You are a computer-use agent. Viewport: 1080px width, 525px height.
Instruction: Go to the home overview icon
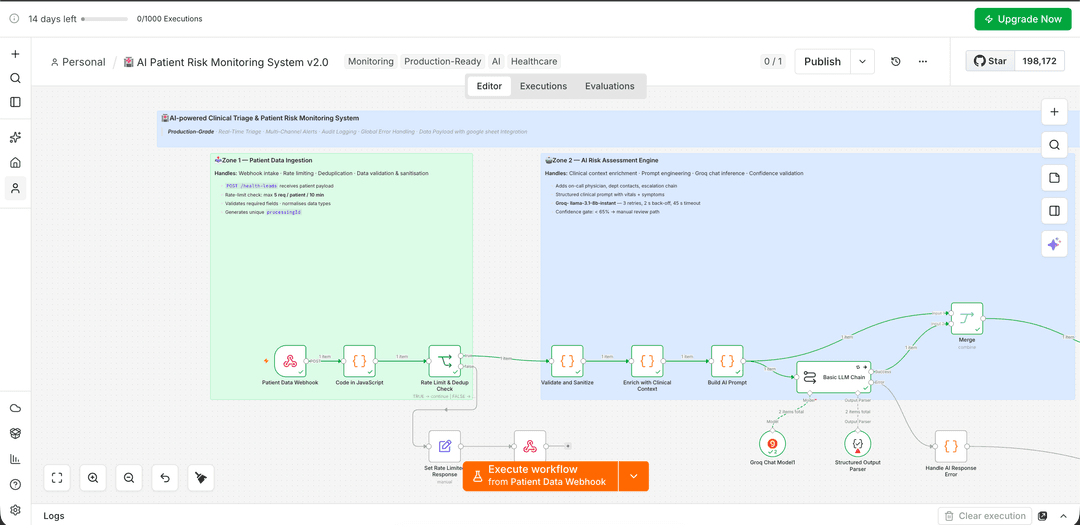[15, 163]
